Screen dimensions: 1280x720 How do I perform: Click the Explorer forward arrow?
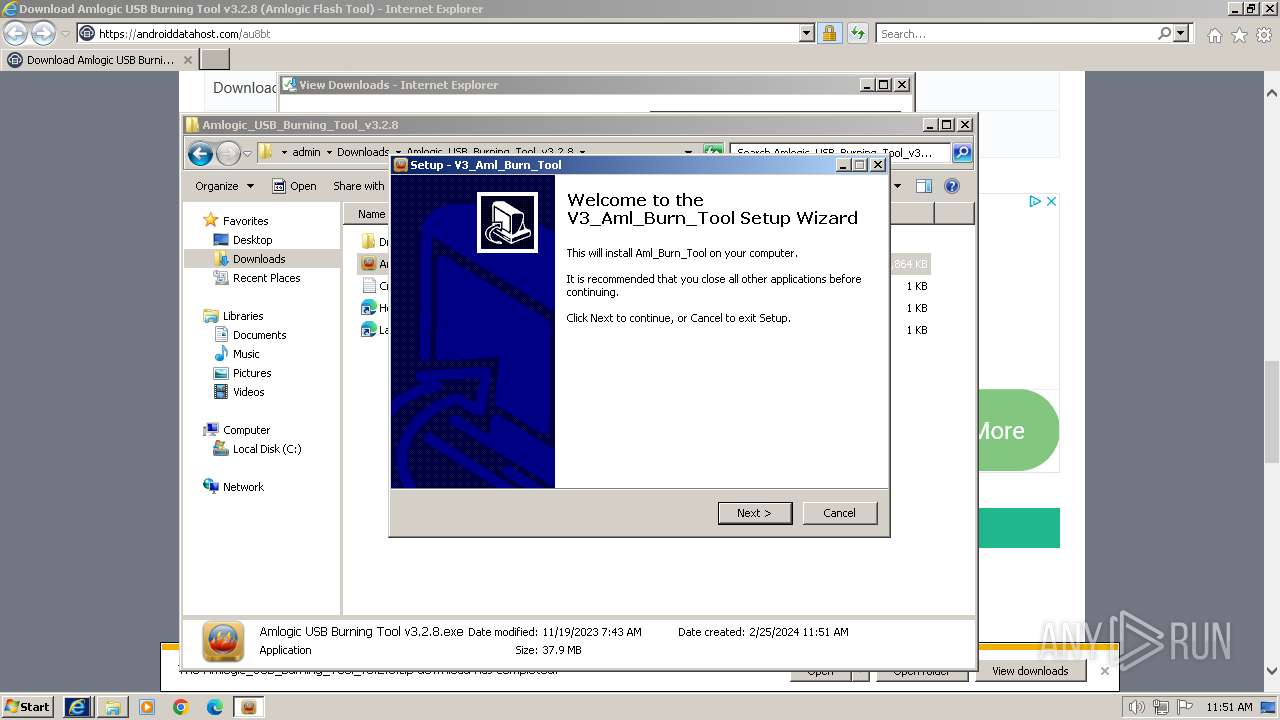tap(228, 153)
